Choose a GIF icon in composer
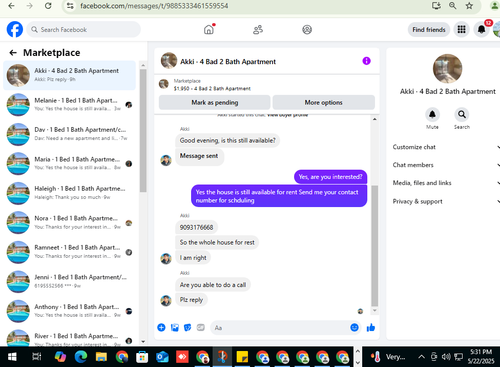Image resolution: width=500 pixels, height=367 pixels. pos(201,328)
